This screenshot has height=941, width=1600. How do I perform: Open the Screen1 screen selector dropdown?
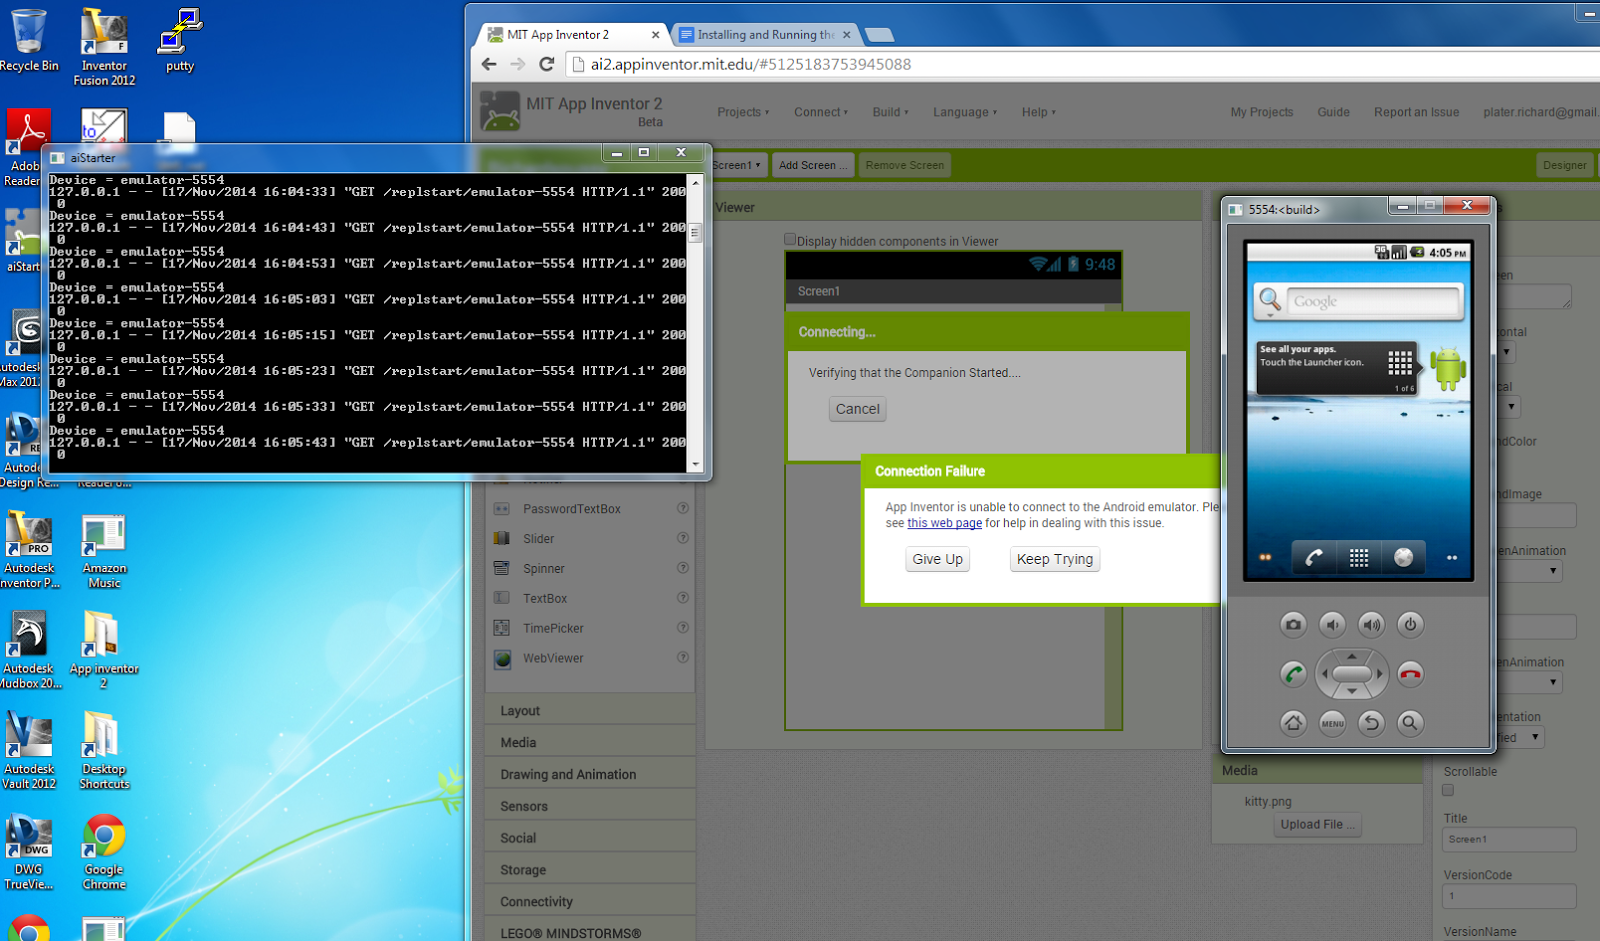[737, 165]
